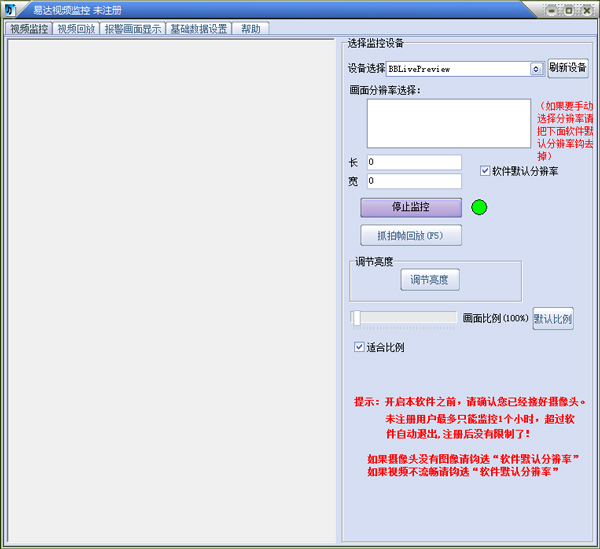
Task: Click the 画面比例 slider handle
Action: (356, 318)
